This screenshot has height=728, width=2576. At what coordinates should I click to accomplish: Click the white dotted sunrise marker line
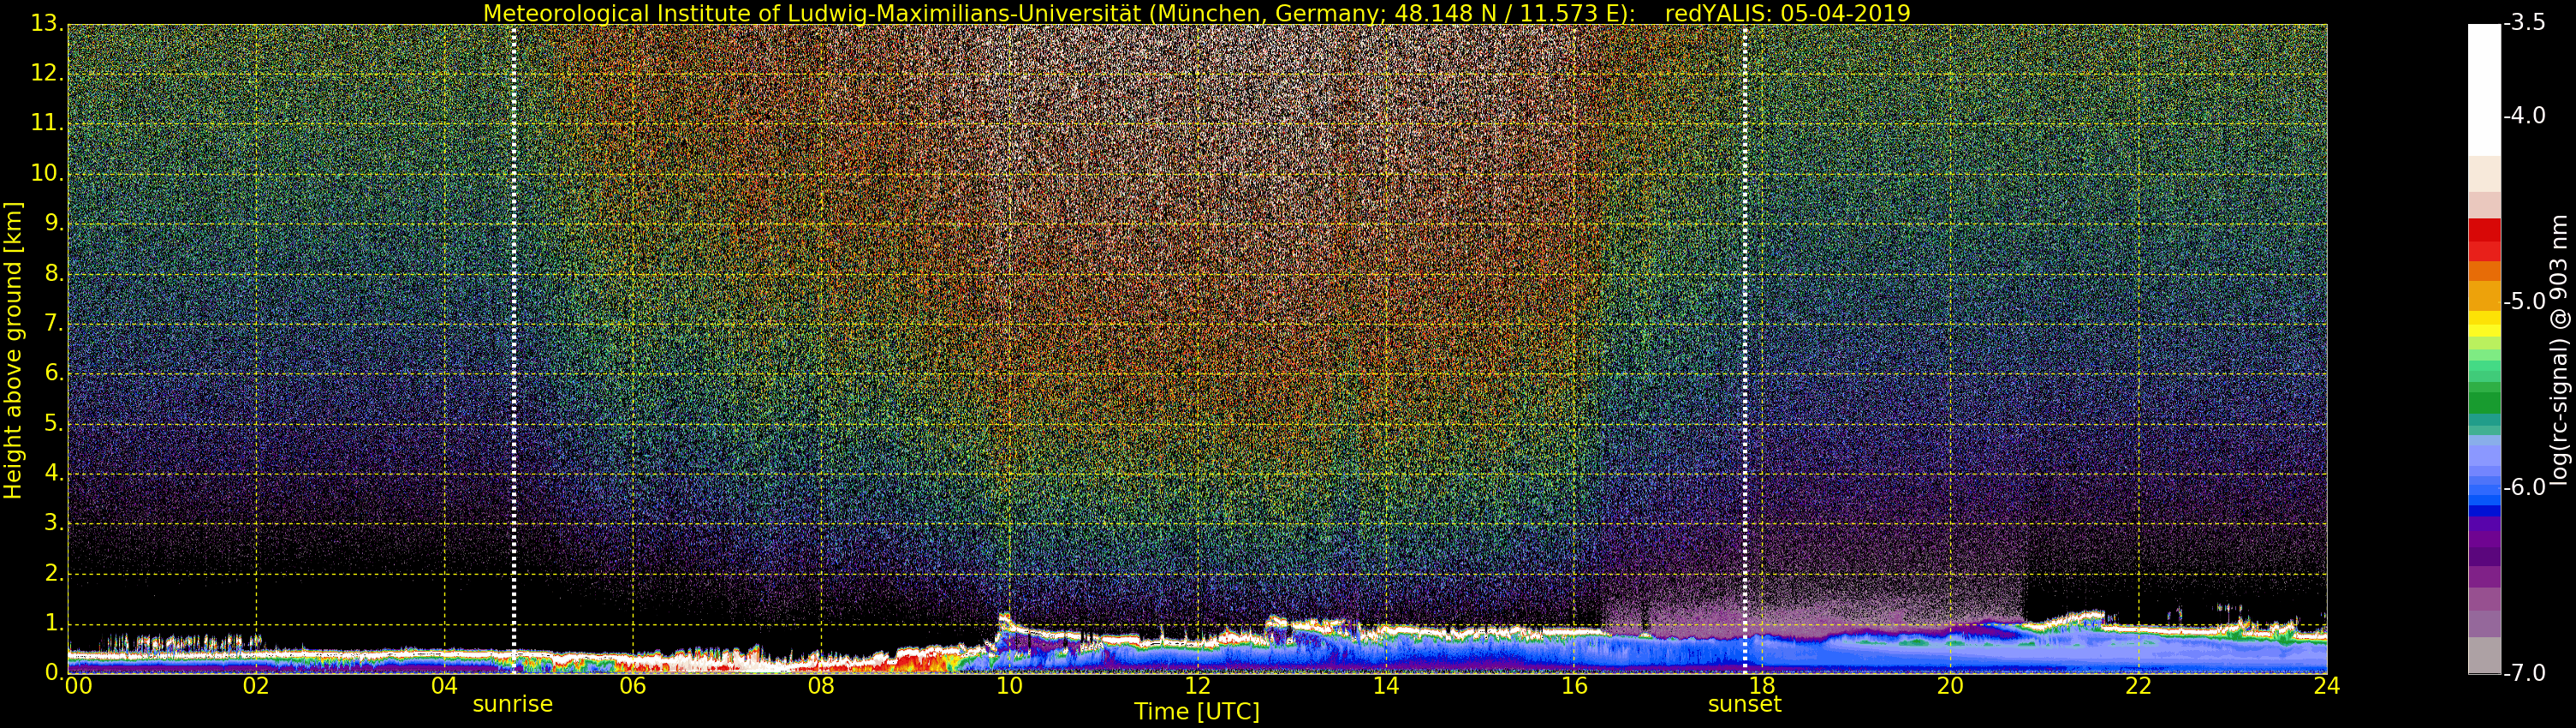pos(514,348)
